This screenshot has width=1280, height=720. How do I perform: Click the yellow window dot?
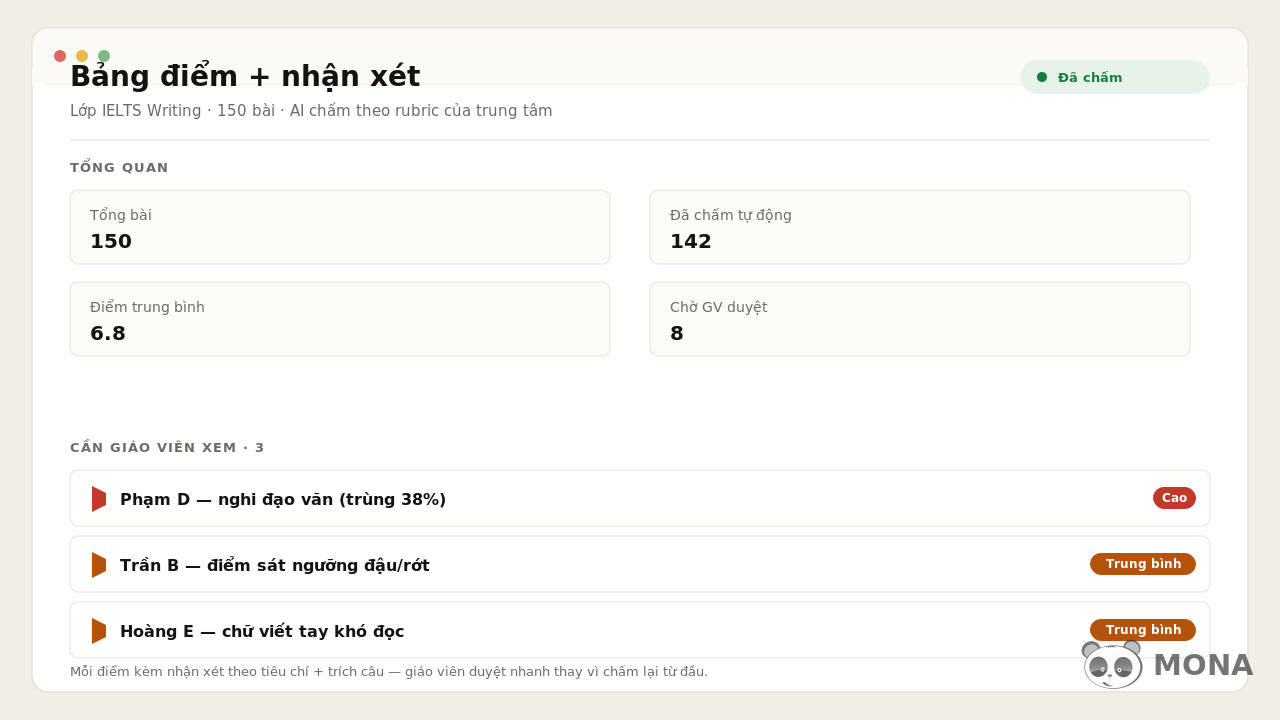pos(82,56)
